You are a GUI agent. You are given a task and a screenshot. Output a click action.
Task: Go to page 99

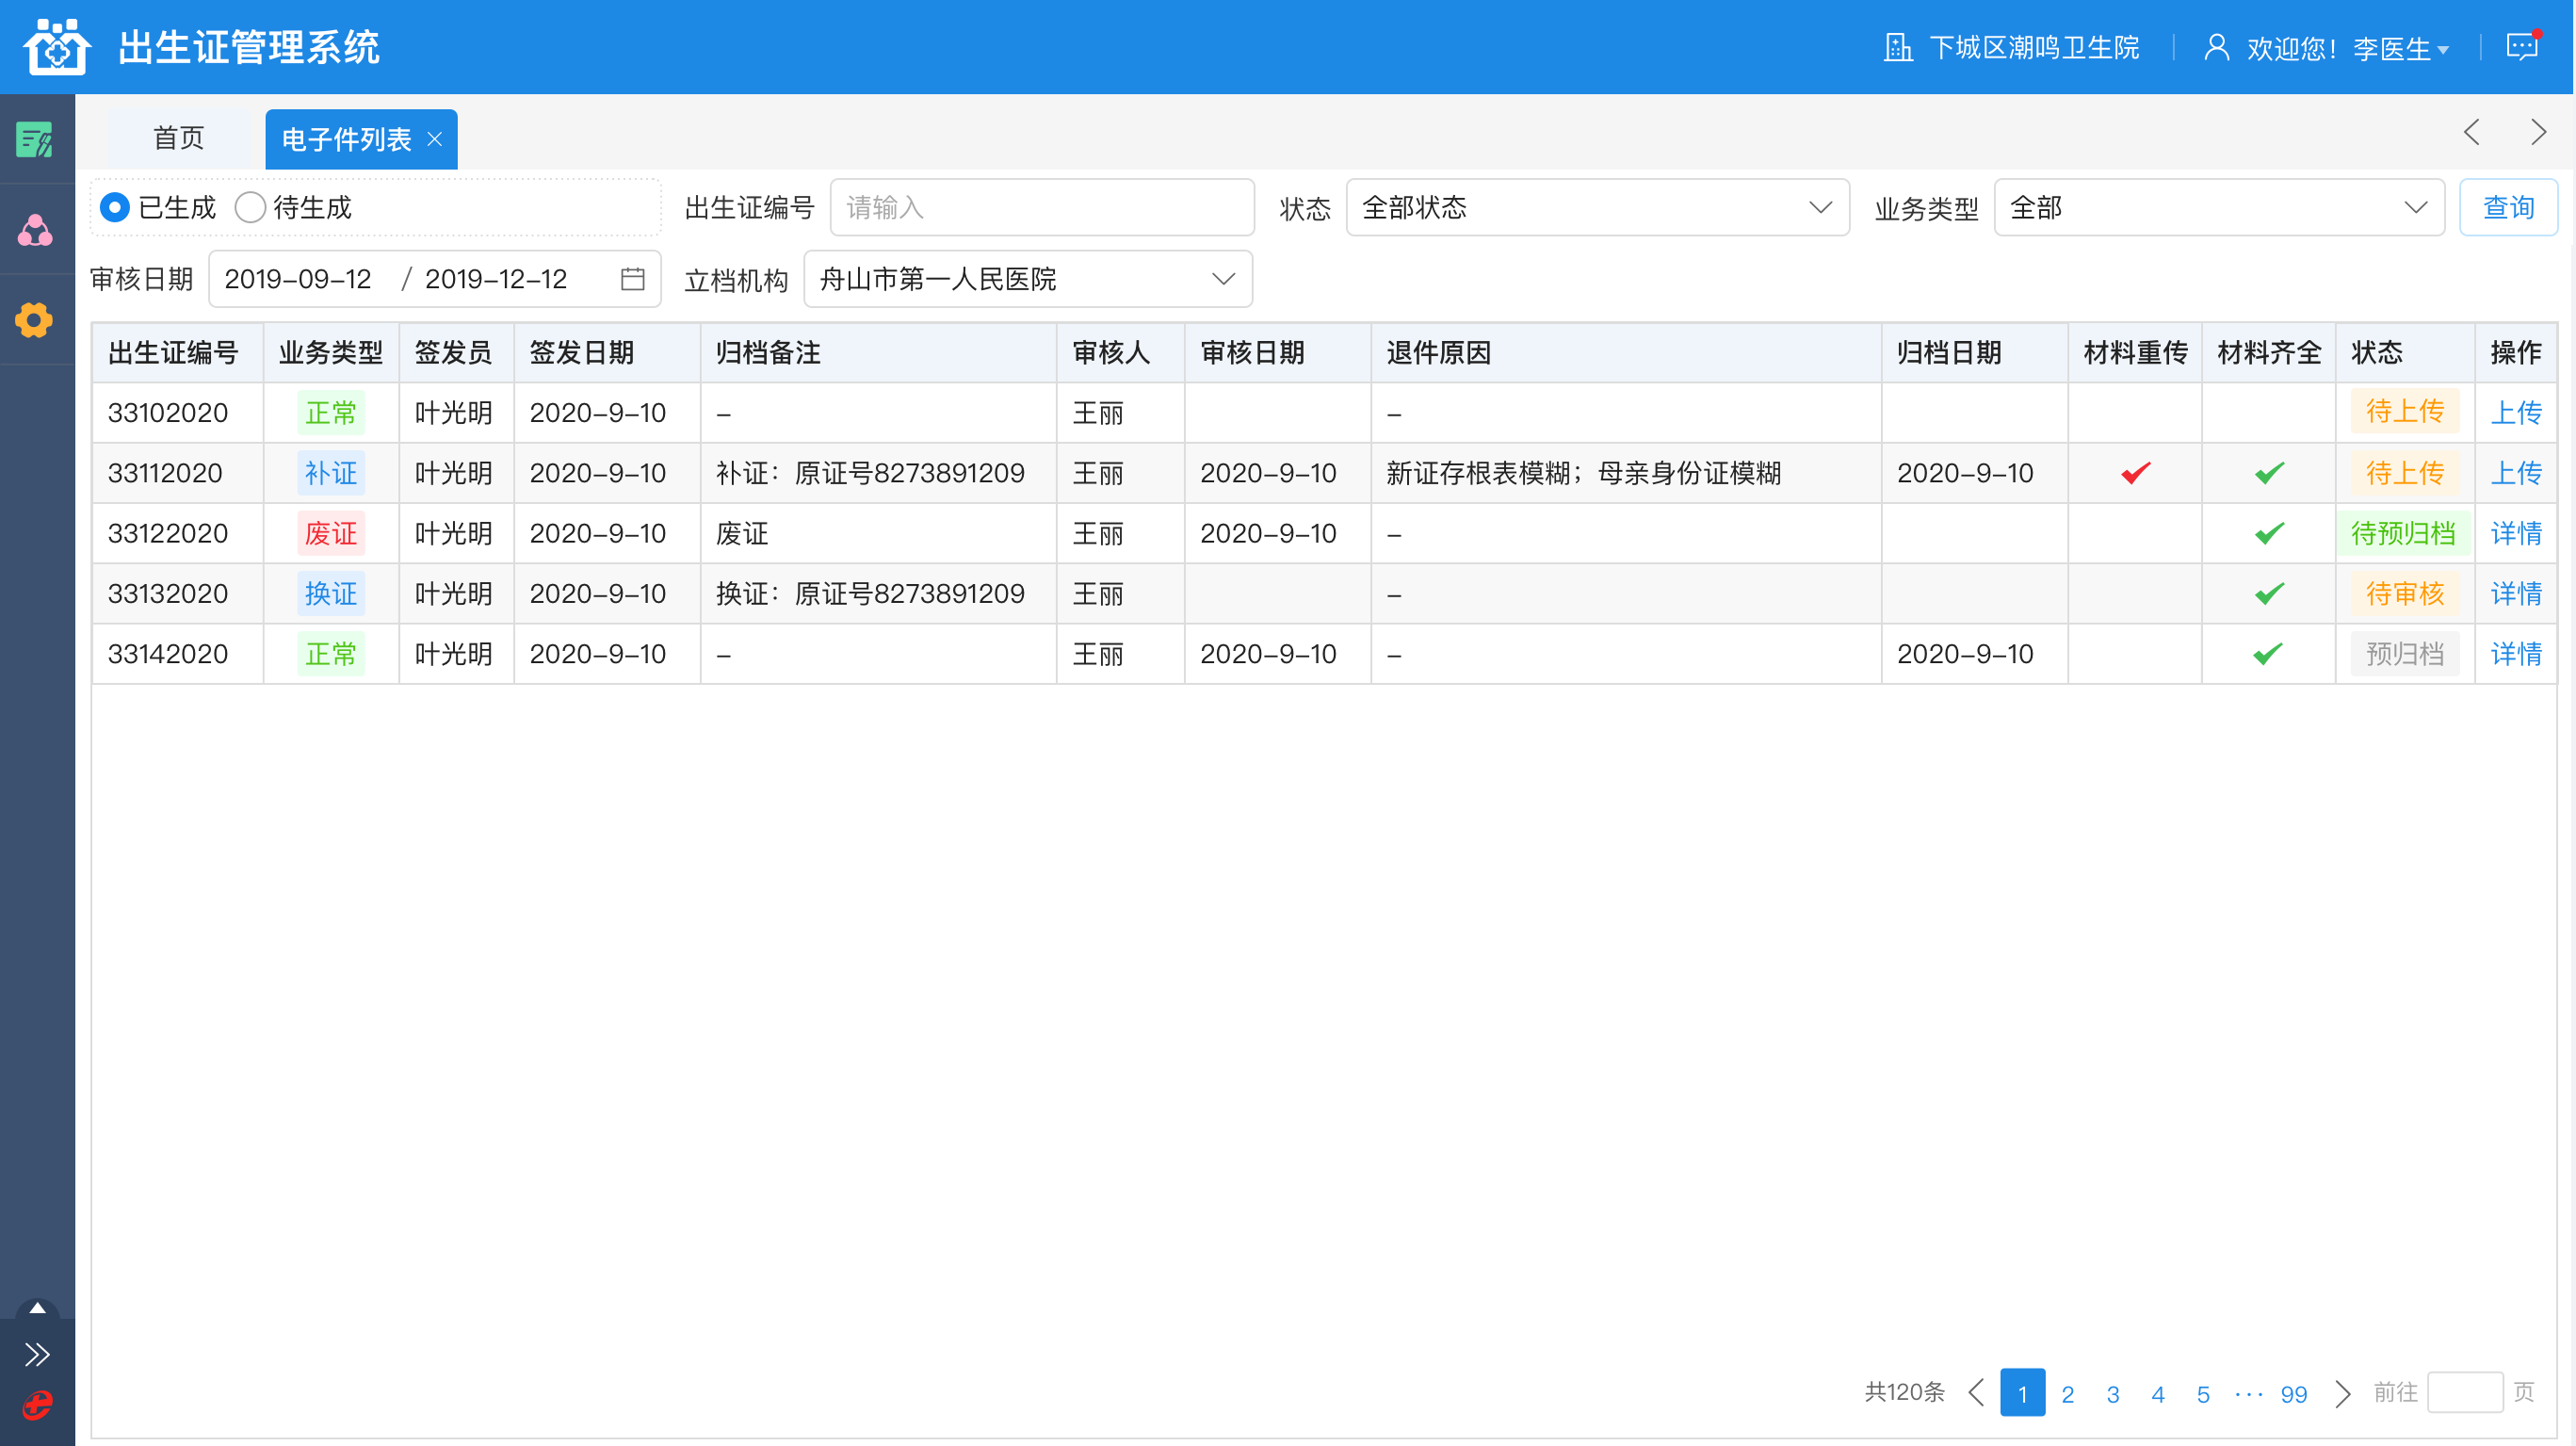pos(2294,1393)
